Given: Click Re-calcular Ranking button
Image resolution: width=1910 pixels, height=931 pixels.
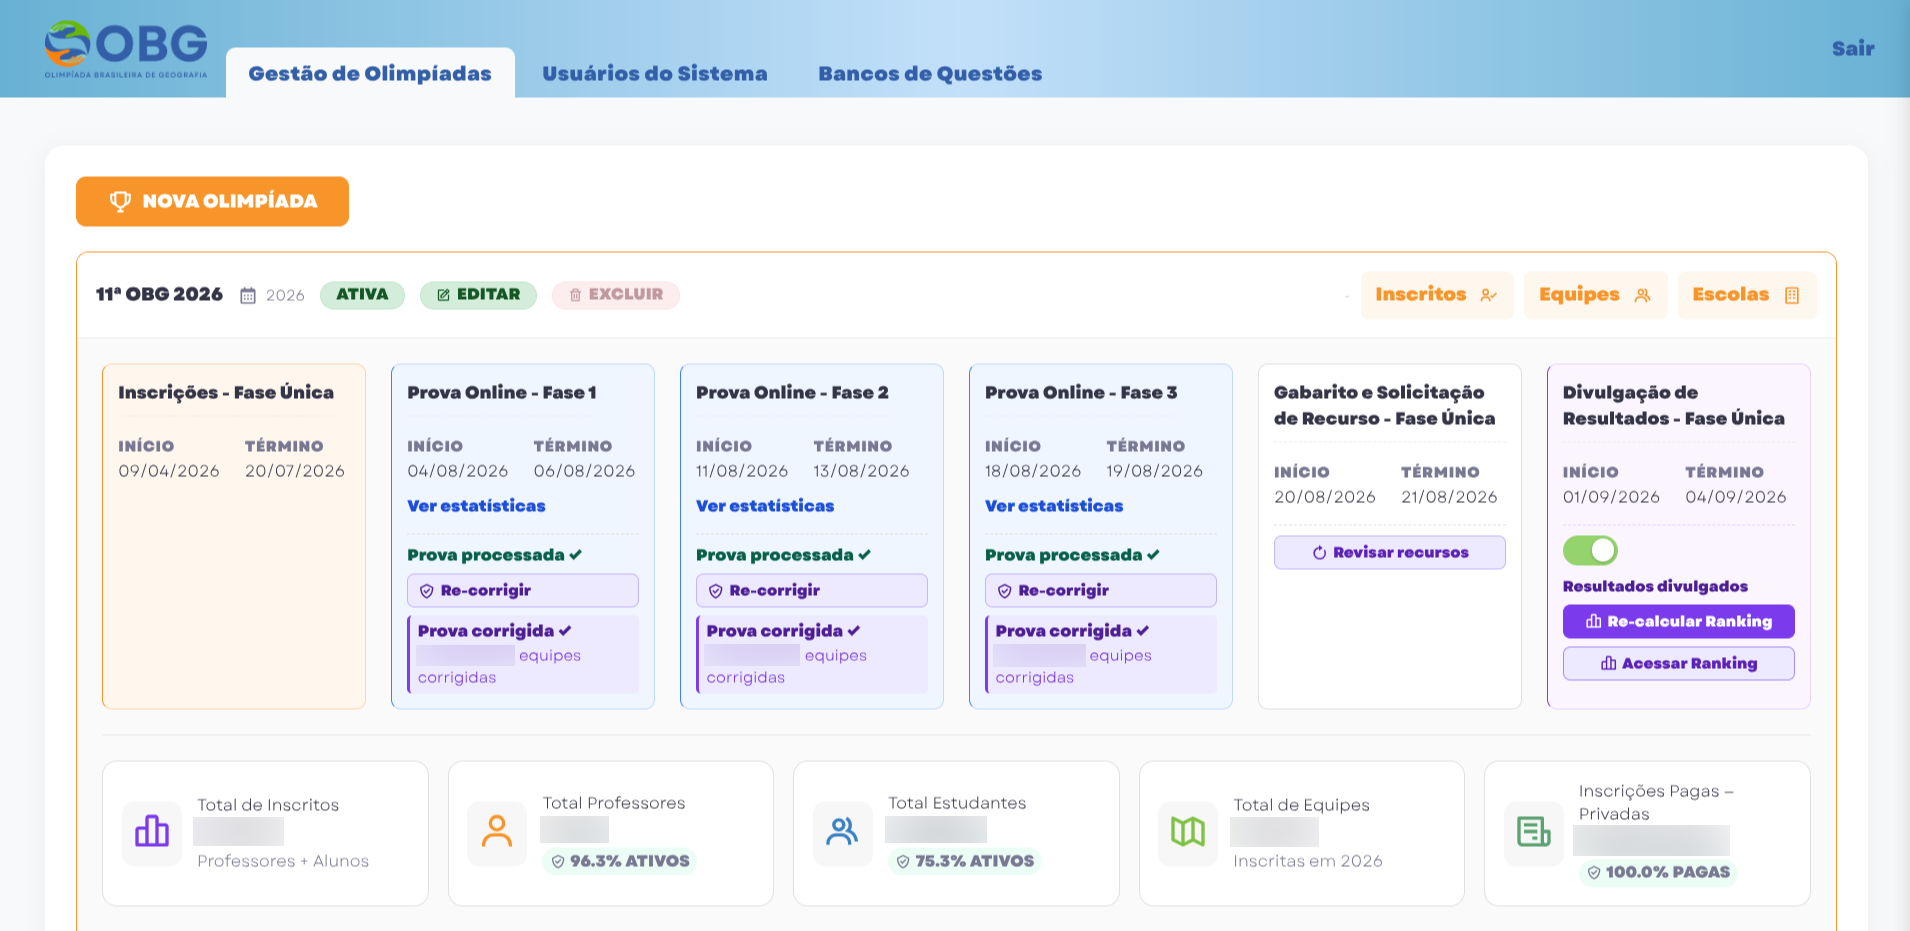Looking at the screenshot, I should [1679, 621].
